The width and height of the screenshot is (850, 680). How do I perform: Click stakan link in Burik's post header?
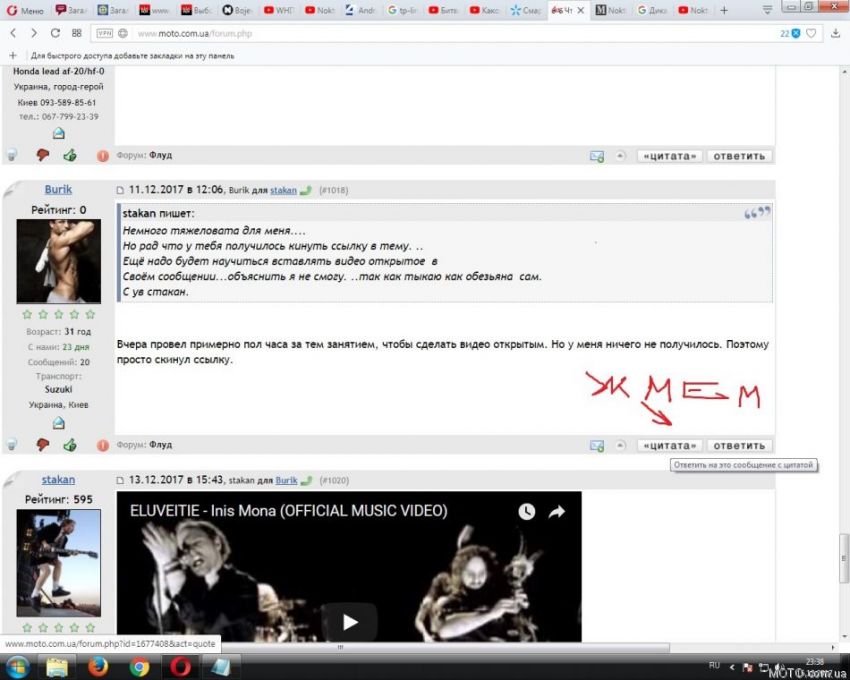[x=284, y=190]
